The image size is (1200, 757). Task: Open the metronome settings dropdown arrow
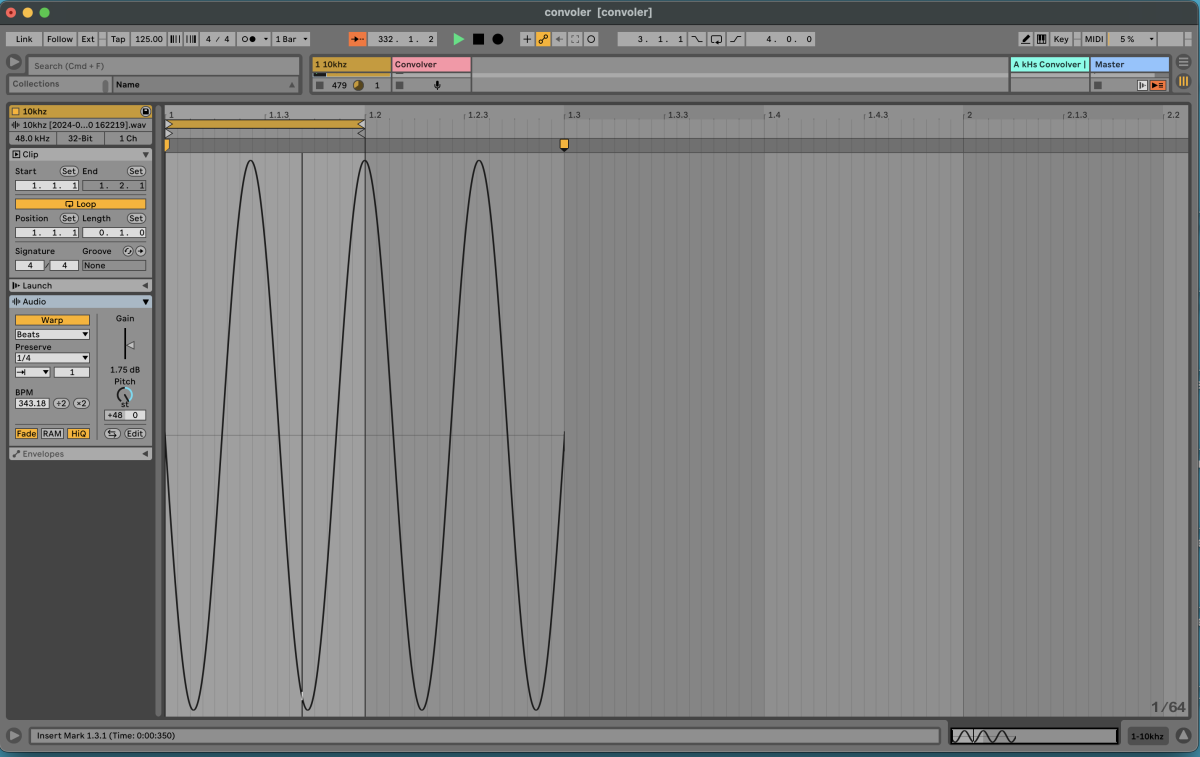point(266,39)
